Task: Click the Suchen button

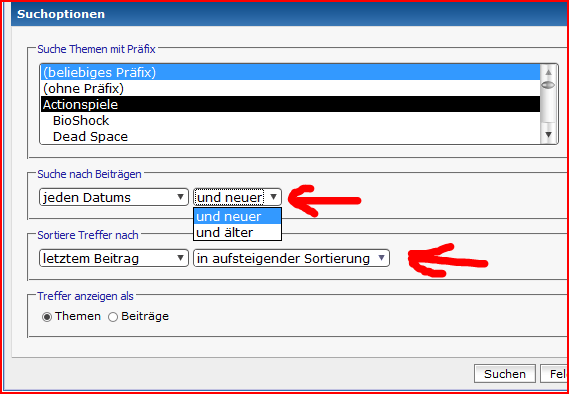Action: coord(504,374)
